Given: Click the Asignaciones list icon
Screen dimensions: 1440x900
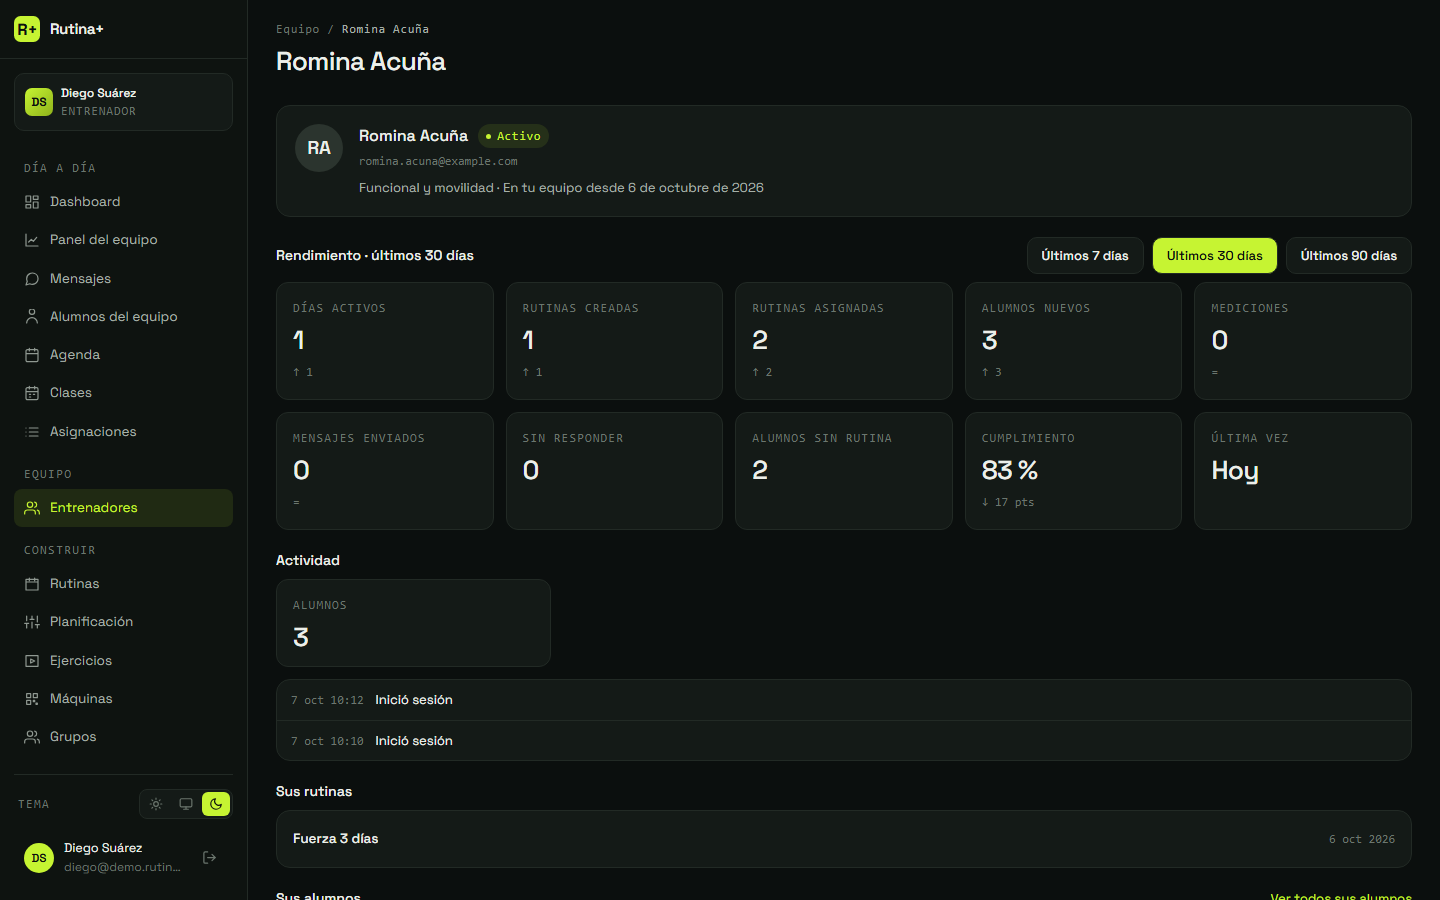Looking at the screenshot, I should (x=32, y=432).
